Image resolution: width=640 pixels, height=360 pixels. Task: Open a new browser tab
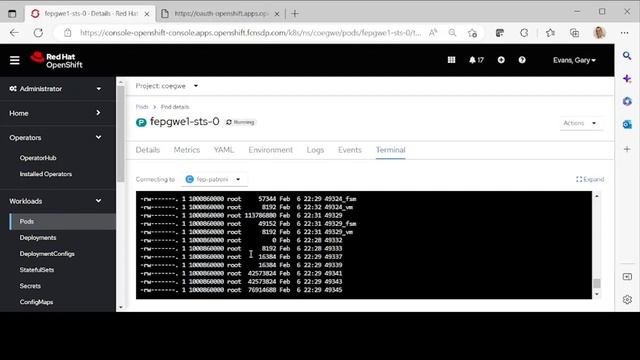[295, 13]
